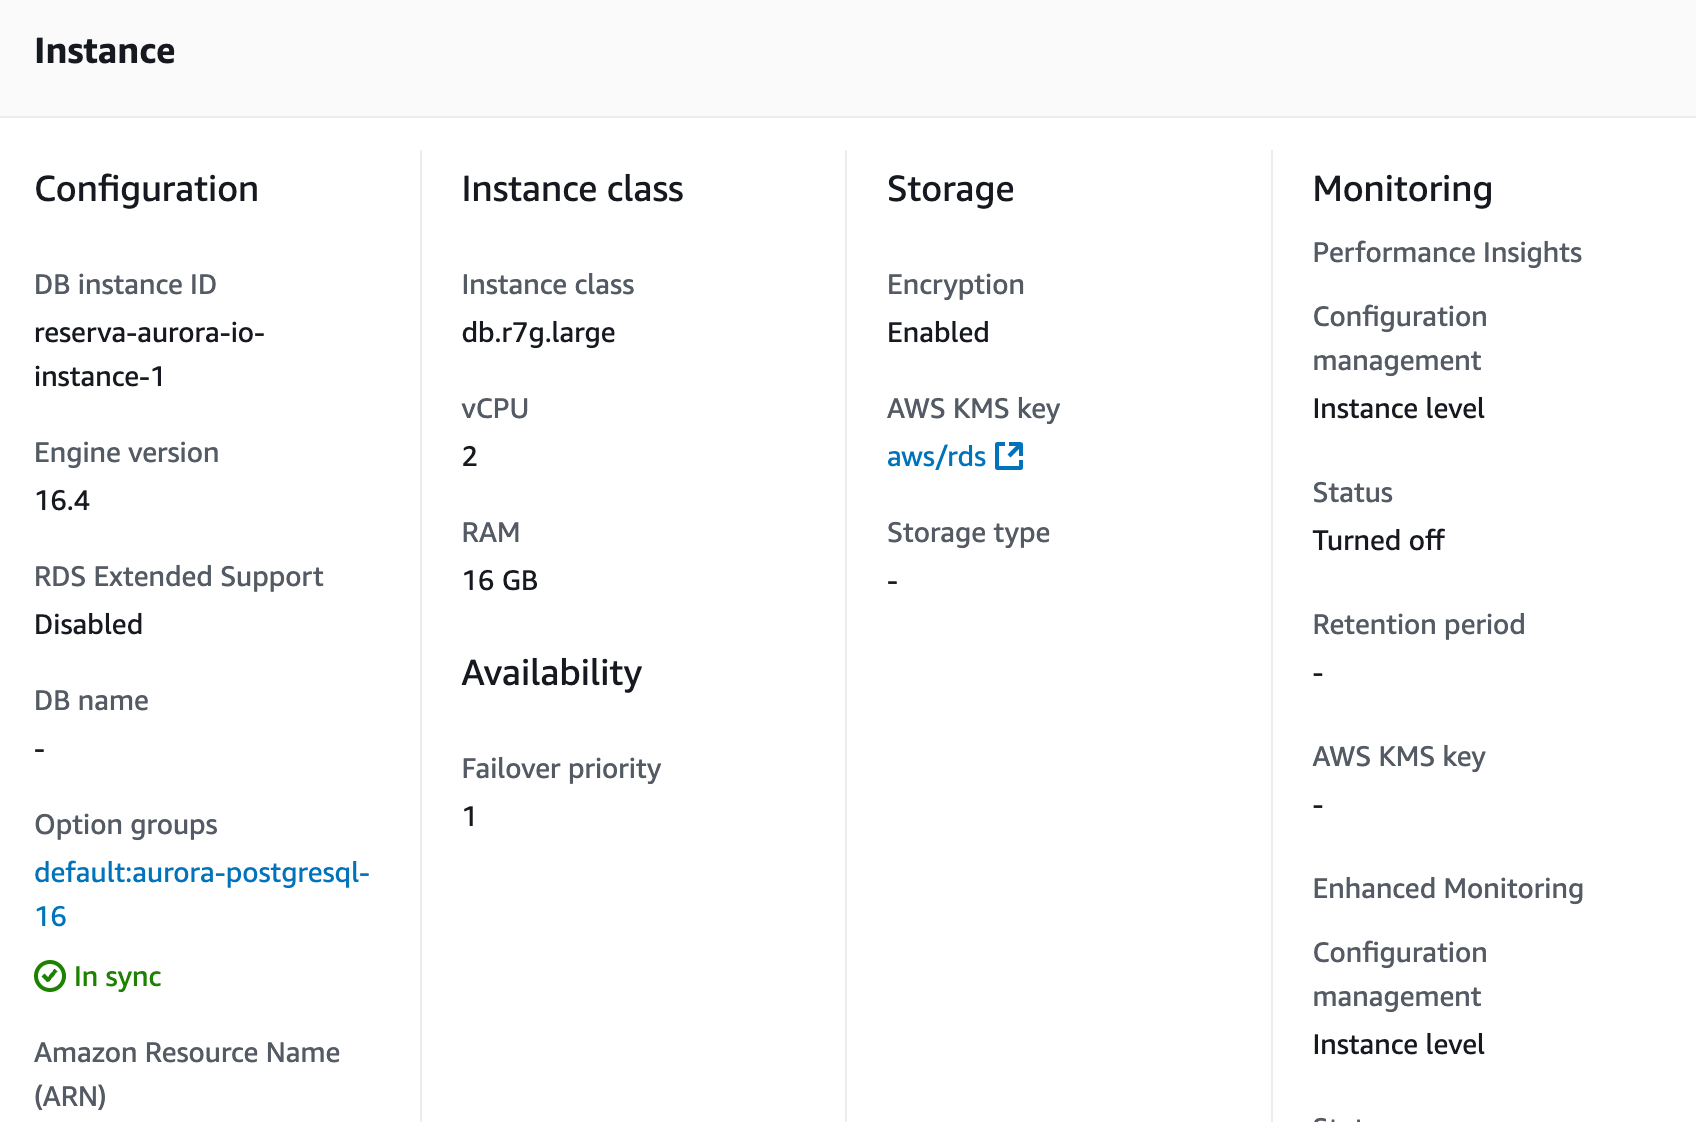Screen dimensions: 1696x1122
Task: Select the In sync status text
Action: (118, 976)
